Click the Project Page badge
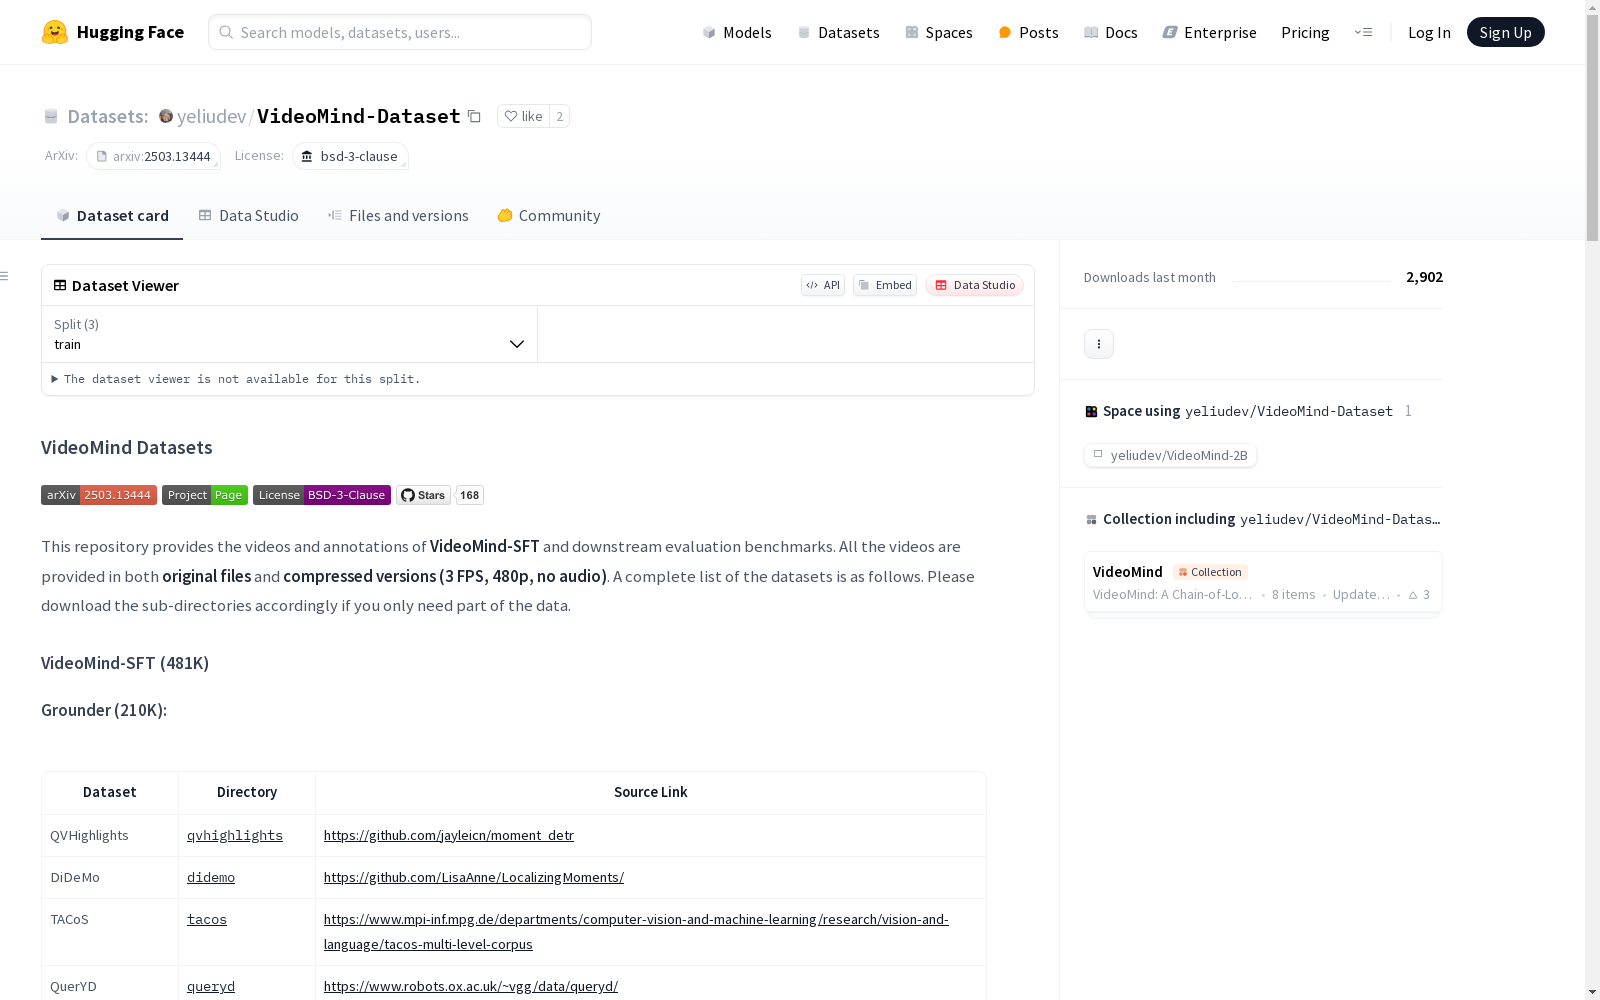Image resolution: width=1600 pixels, height=1000 pixels. click(x=205, y=495)
